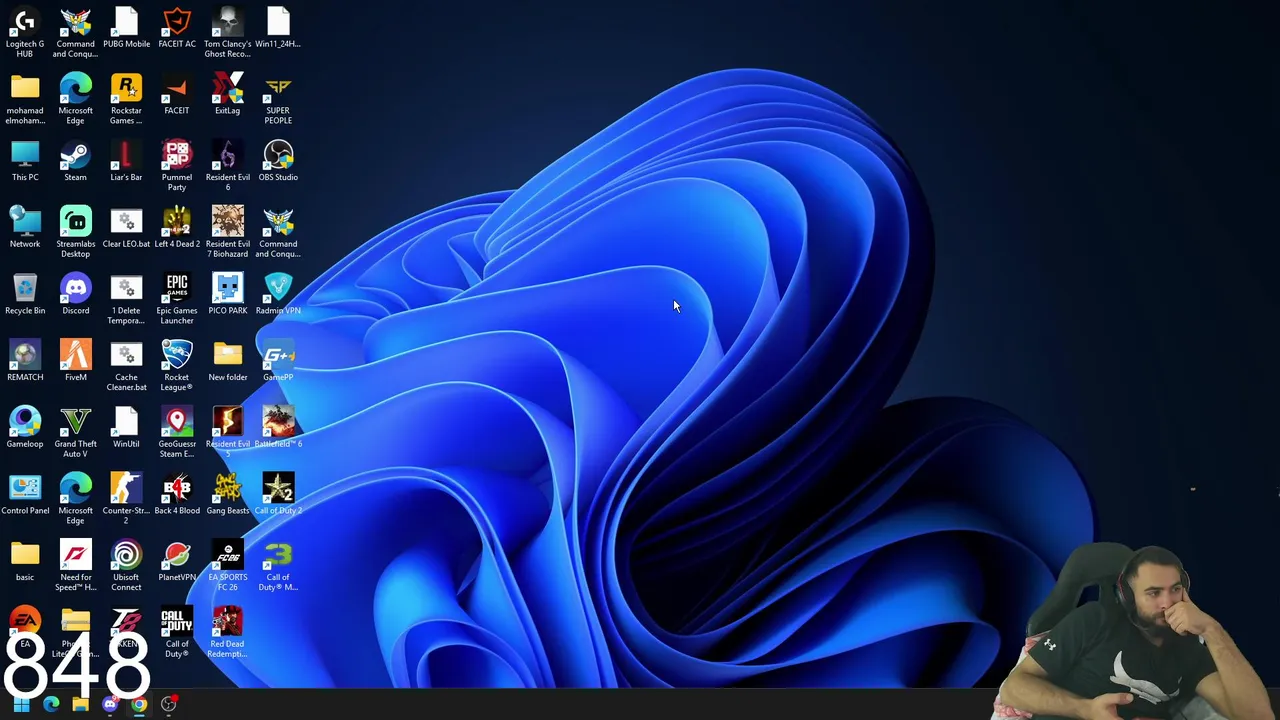Launch Gameloop emulator shortcut
Image resolution: width=1280 pixels, height=720 pixels.
coord(25,428)
